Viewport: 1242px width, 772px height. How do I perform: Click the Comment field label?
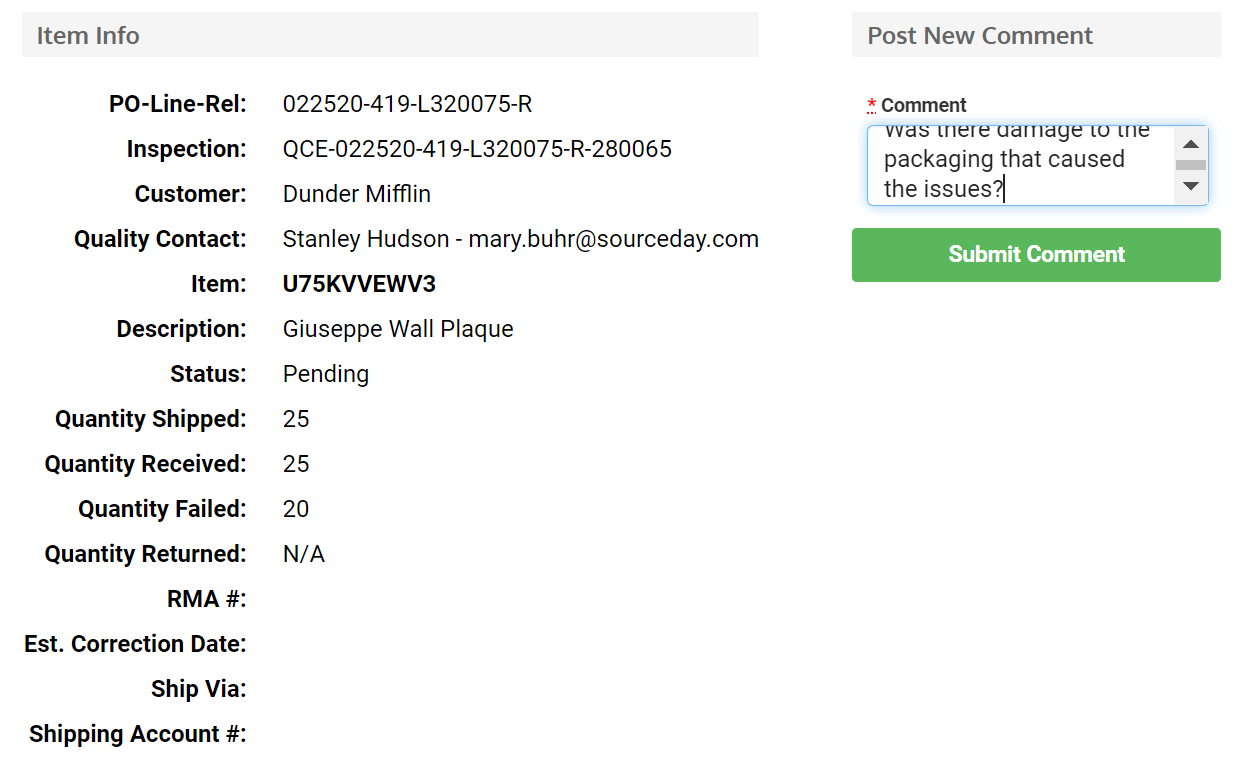(923, 105)
